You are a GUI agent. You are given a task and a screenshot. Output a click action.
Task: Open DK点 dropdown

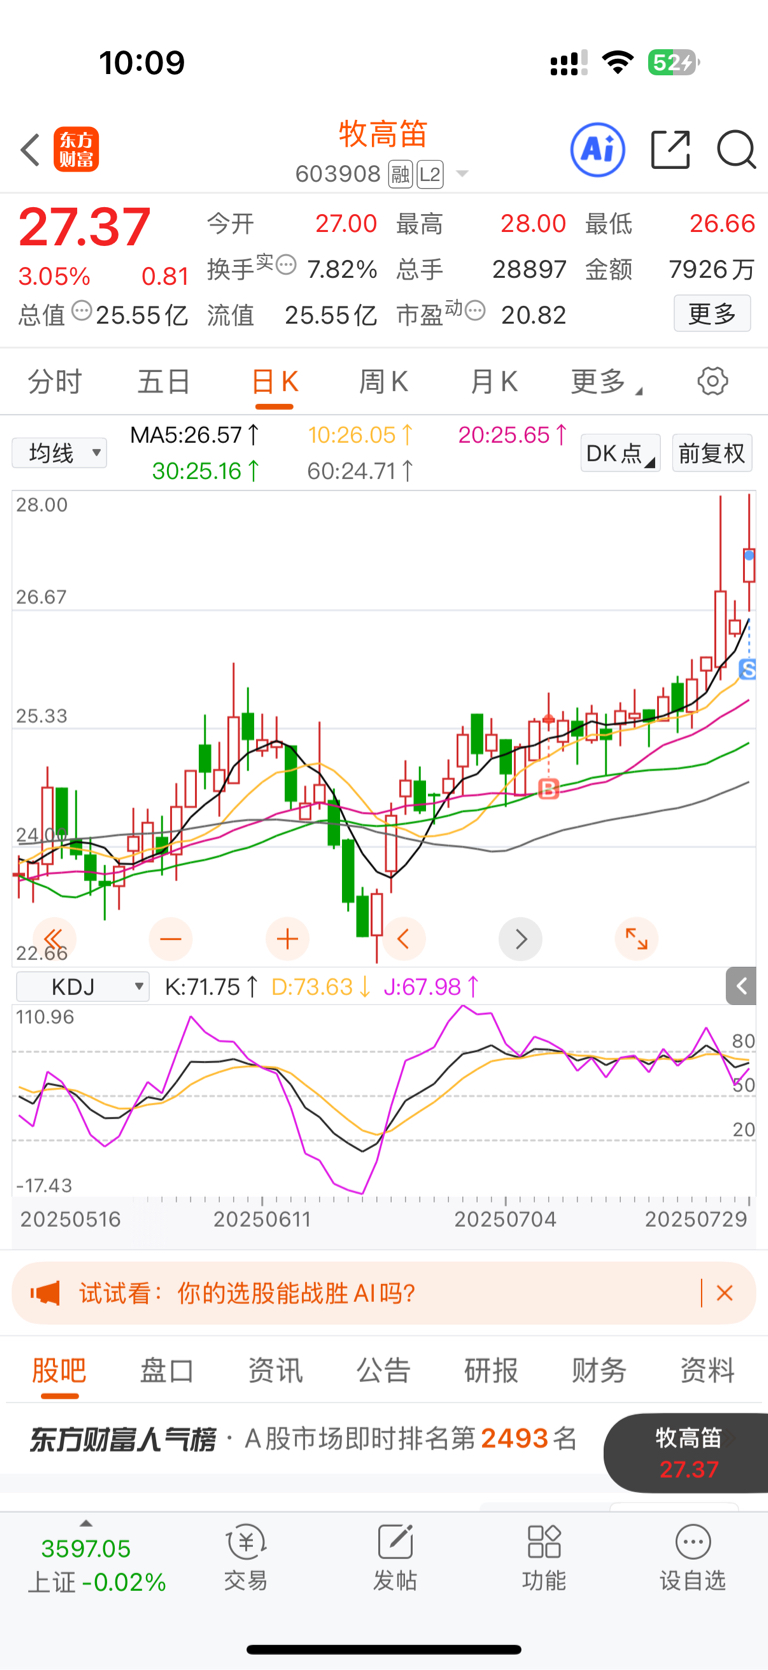point(620,453)
